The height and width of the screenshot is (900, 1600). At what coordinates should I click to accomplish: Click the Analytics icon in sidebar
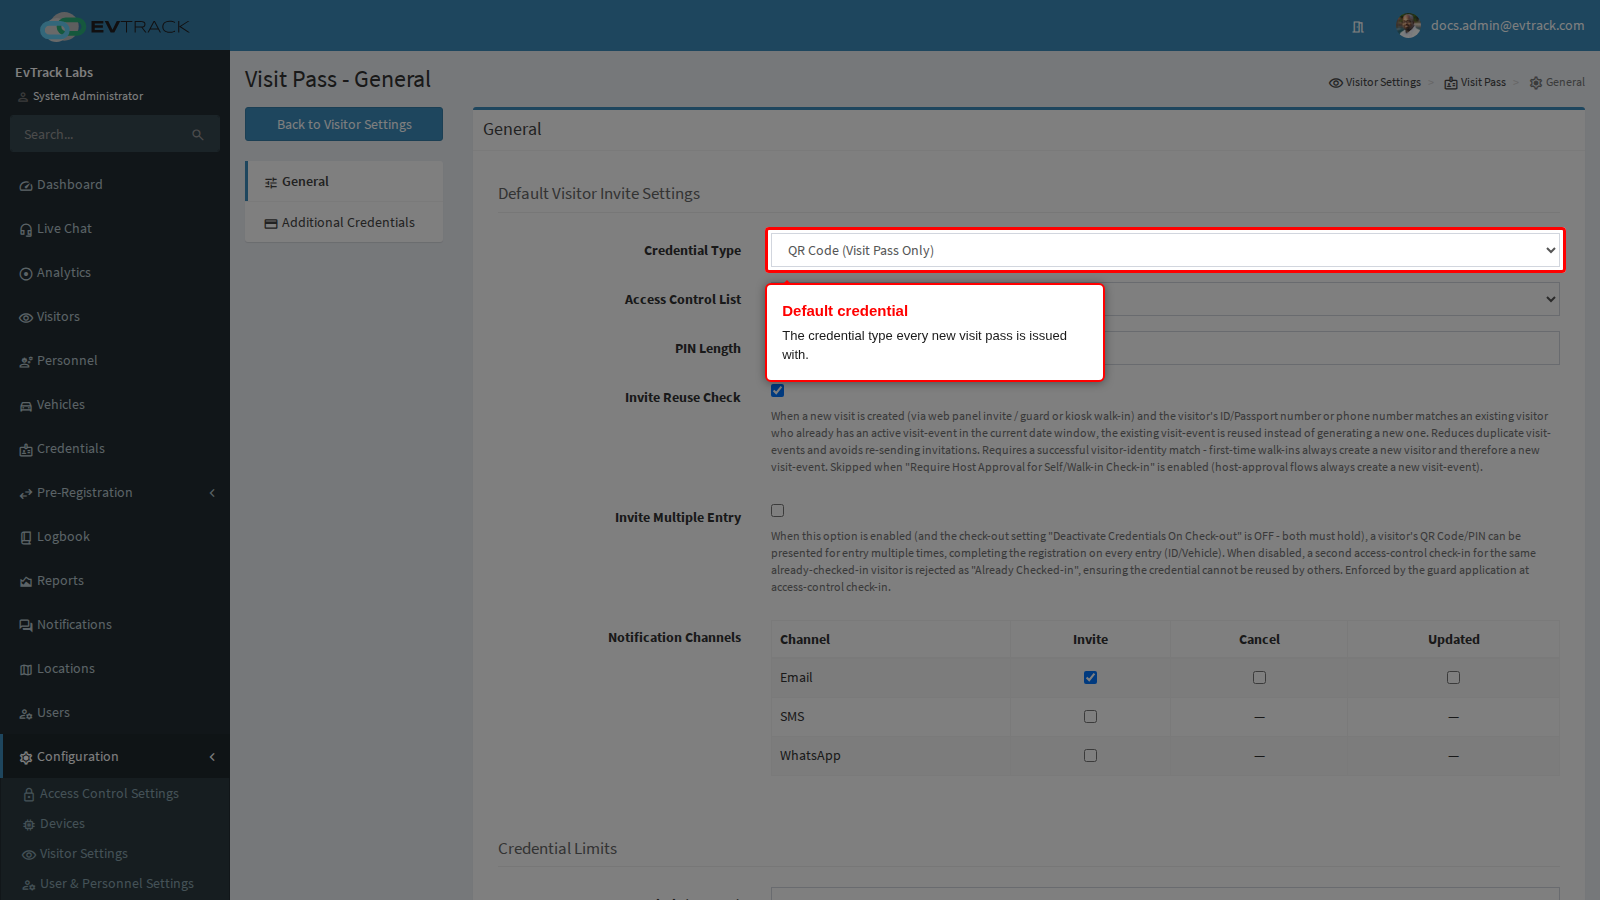tap(26, 274)
